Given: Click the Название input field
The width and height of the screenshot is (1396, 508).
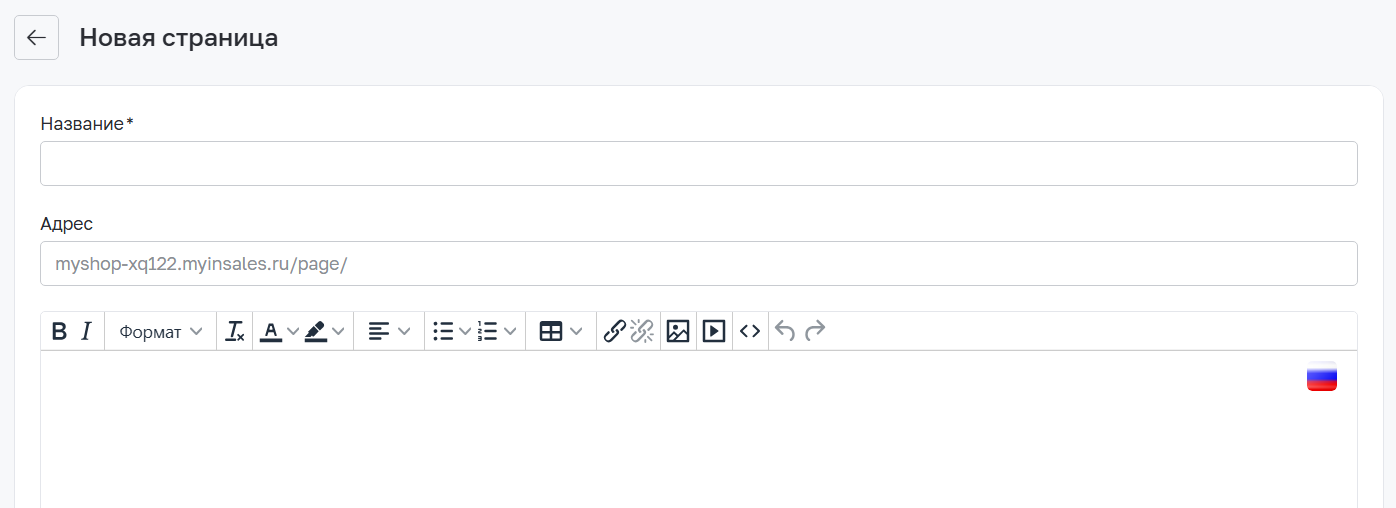Looking at the screenshot, I should (x=698, y=163).
